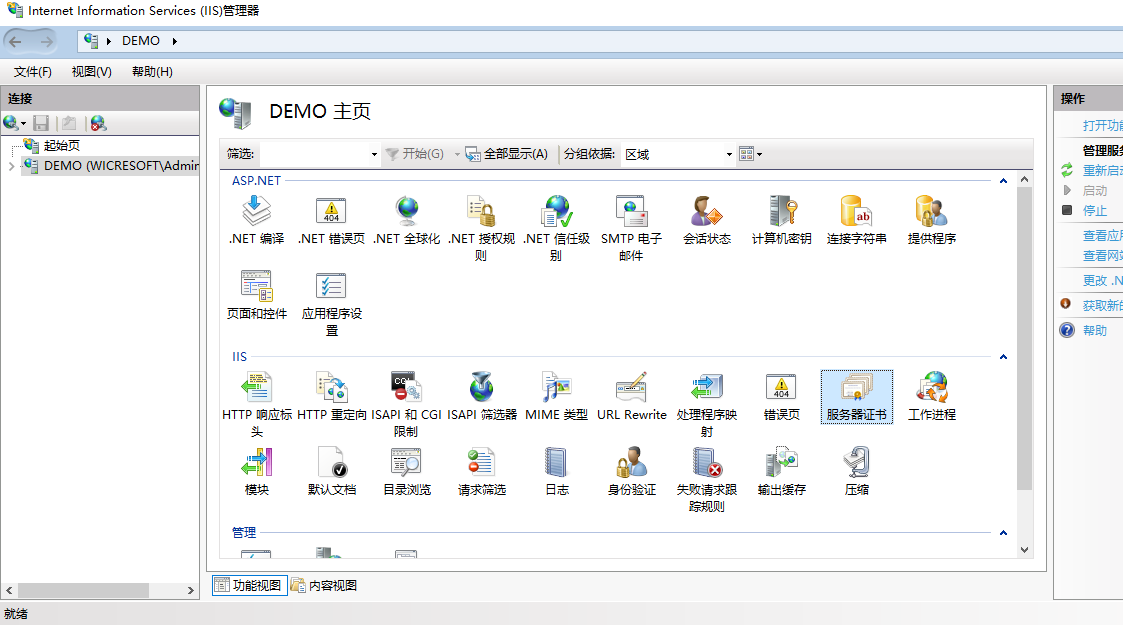Select DEMO (WICRESOFT\Admin server node
The image size is (1123, 625).
pos(120,165)
